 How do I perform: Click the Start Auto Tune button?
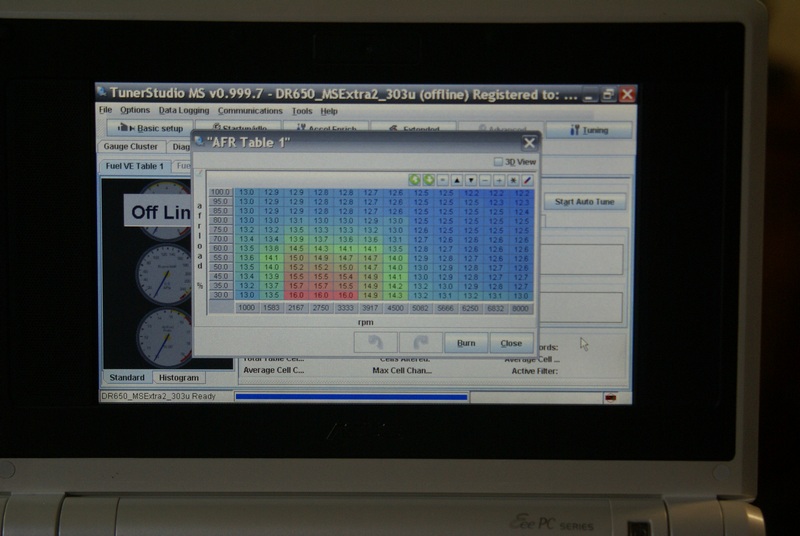tap(584, 201)
